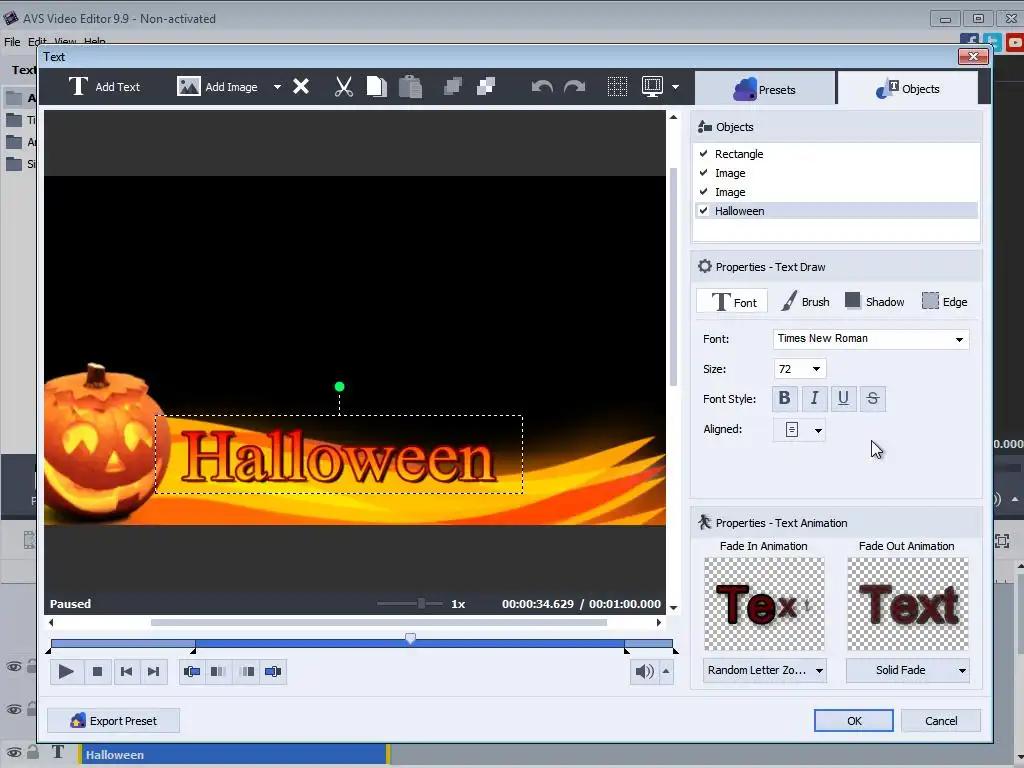
Task: Click the preview monitor icon
Action: [652, 86]
